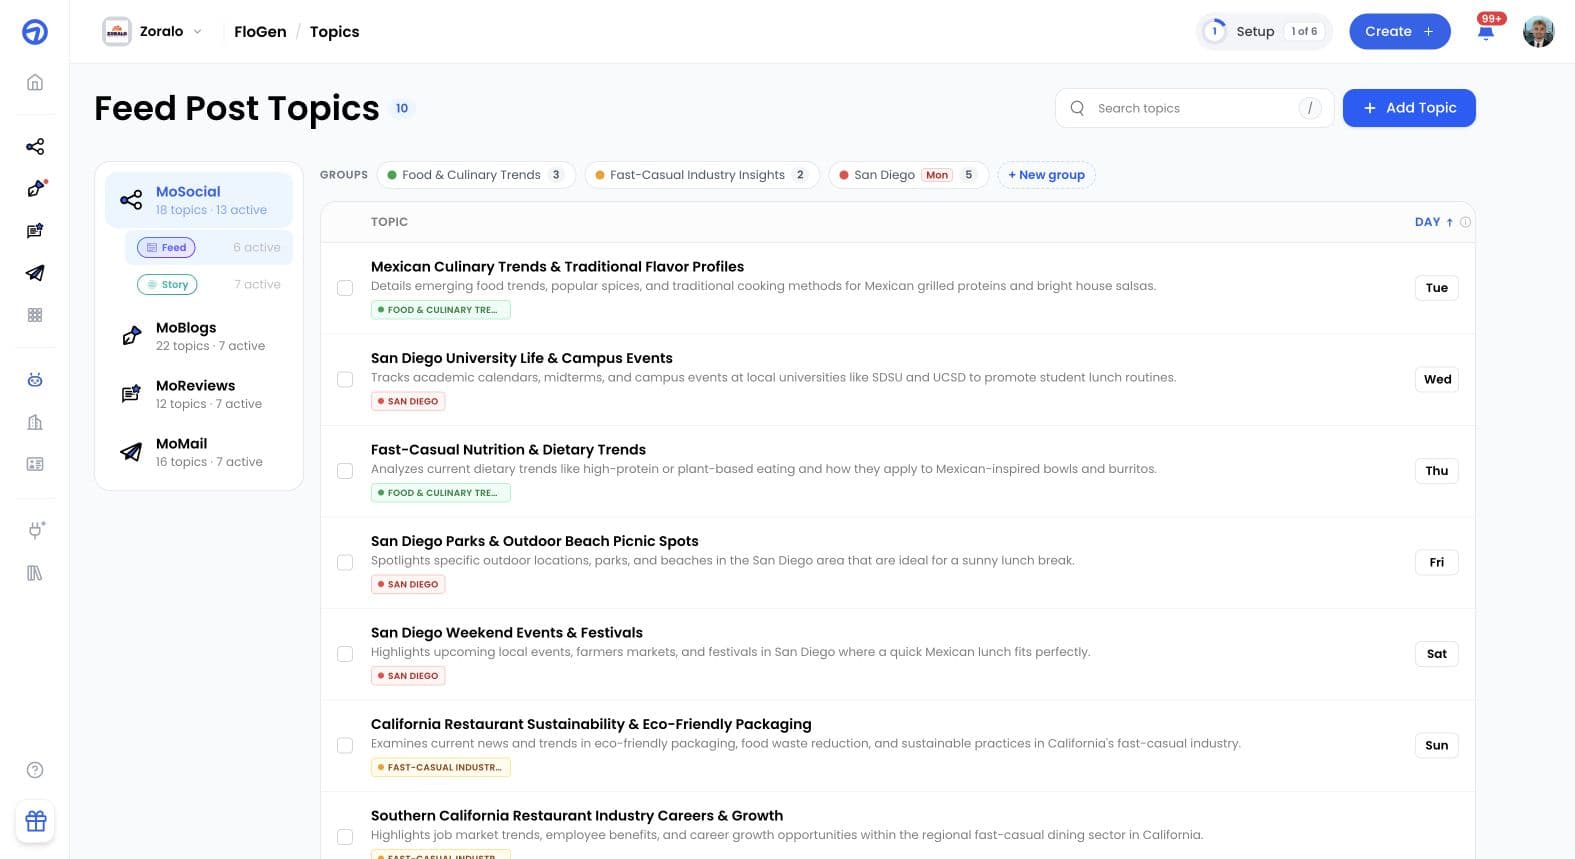
Task: Click the Search topics field
Action: [1194, 108]
